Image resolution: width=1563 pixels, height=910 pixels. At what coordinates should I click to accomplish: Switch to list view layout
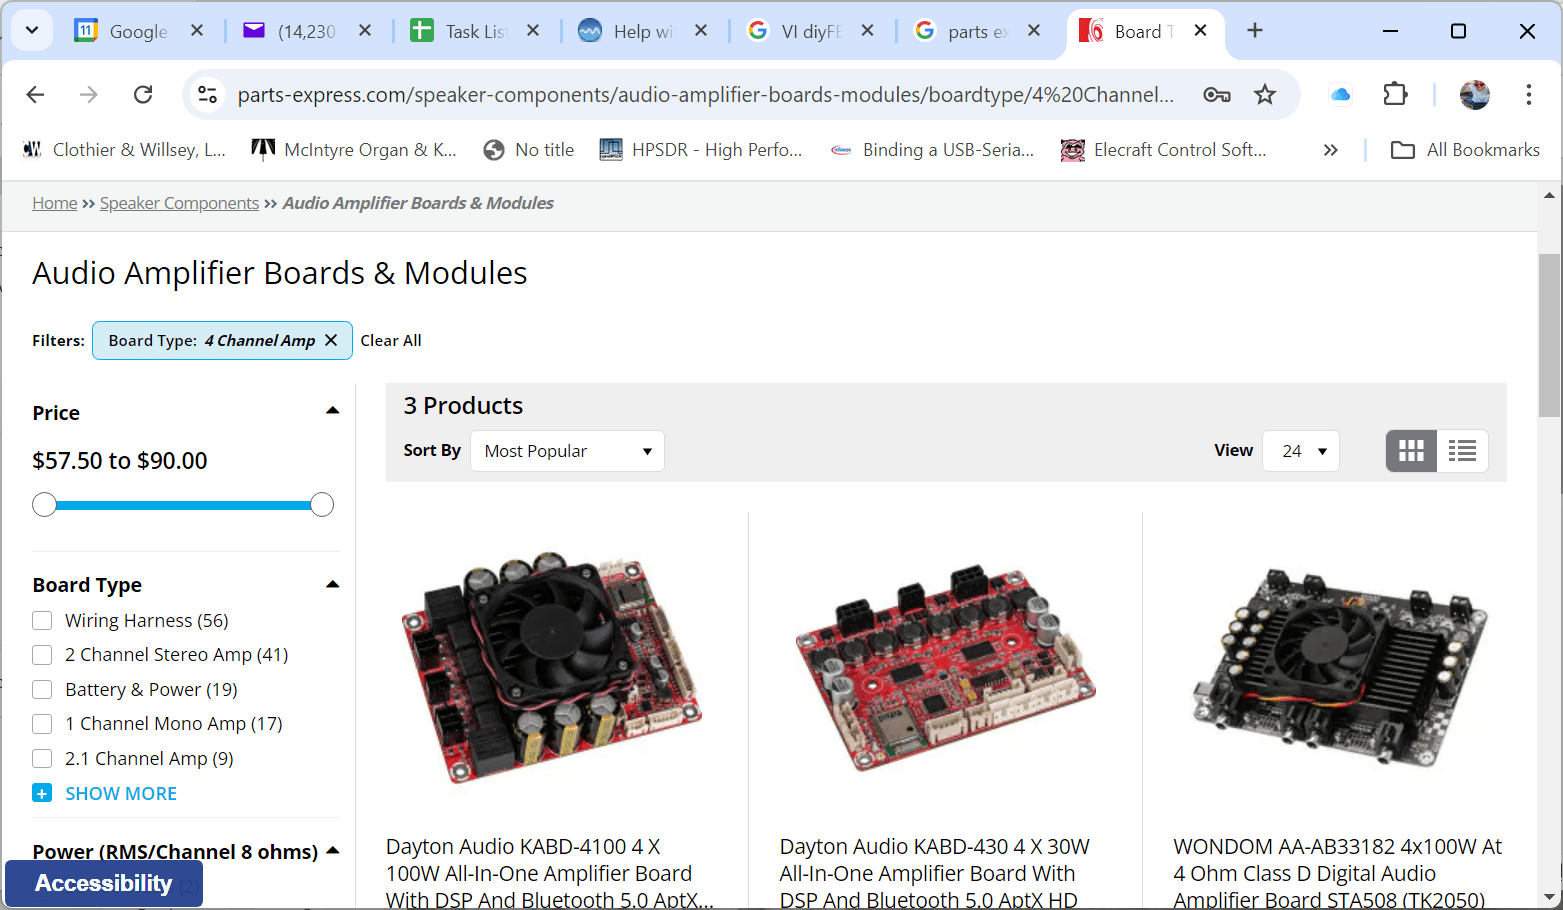[1462, 451]
